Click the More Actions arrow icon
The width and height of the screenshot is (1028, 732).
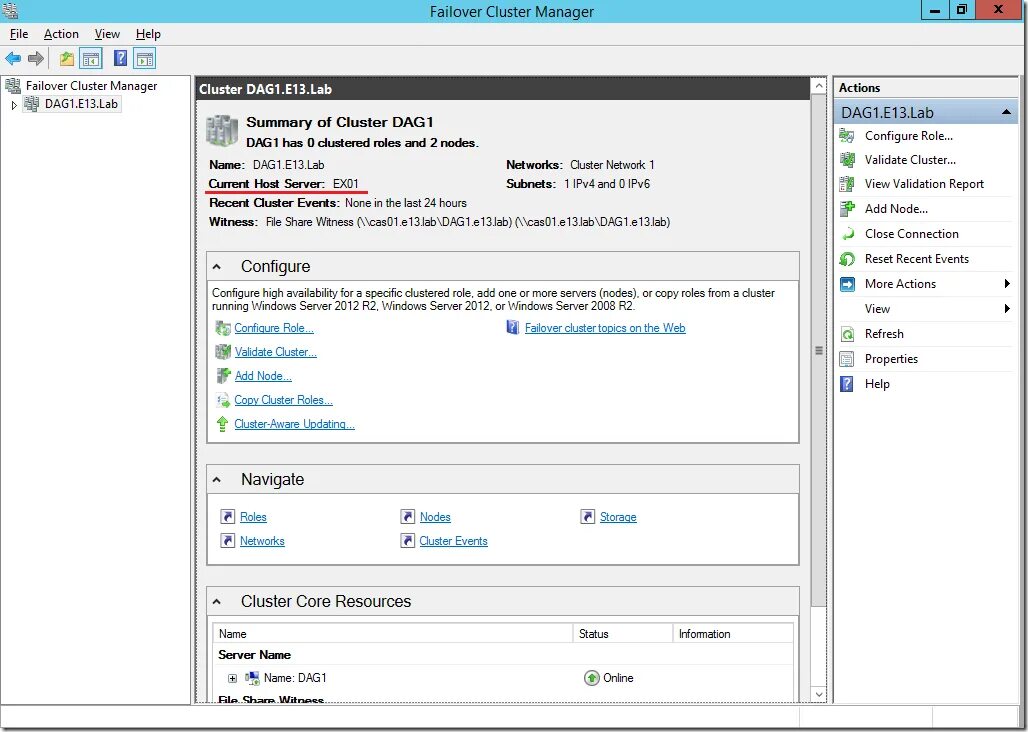(x=847, y=284)
